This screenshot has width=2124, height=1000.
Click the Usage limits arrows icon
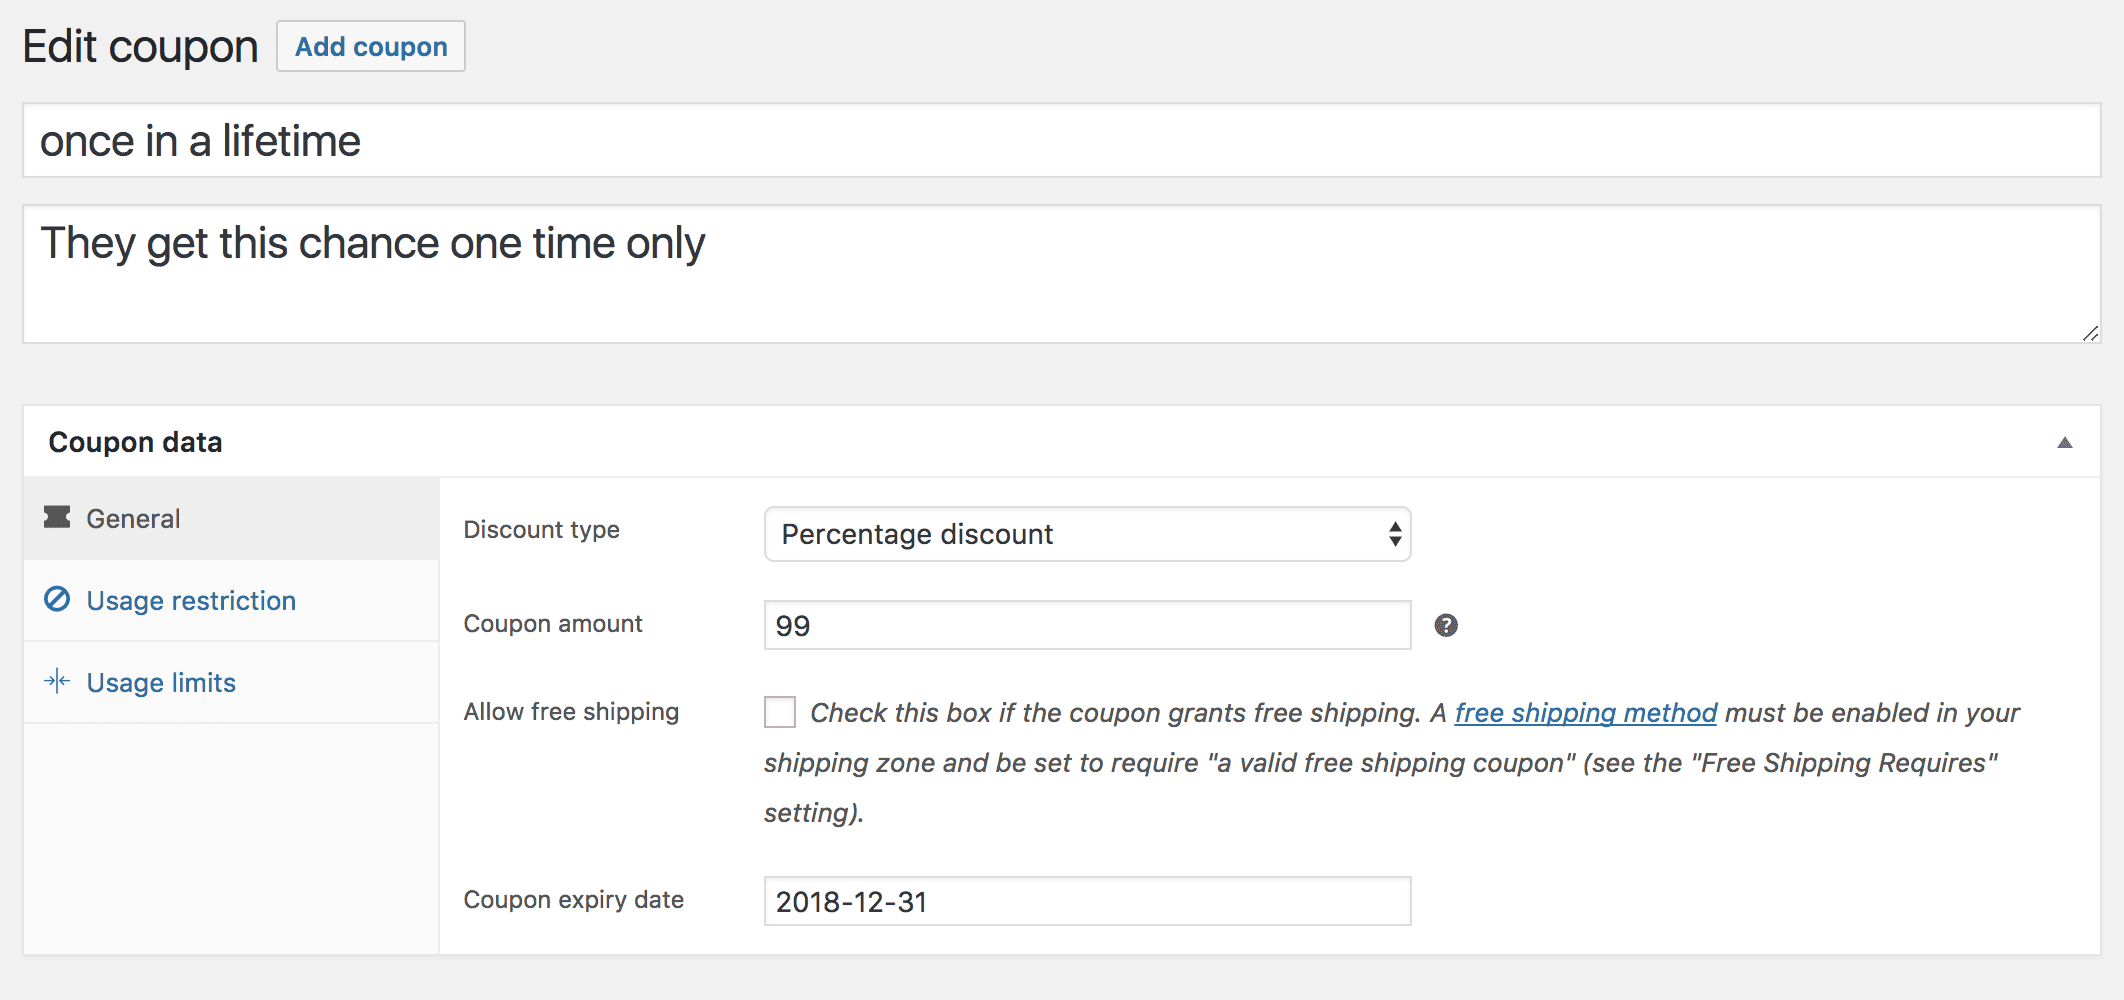(x=57, y=681)
